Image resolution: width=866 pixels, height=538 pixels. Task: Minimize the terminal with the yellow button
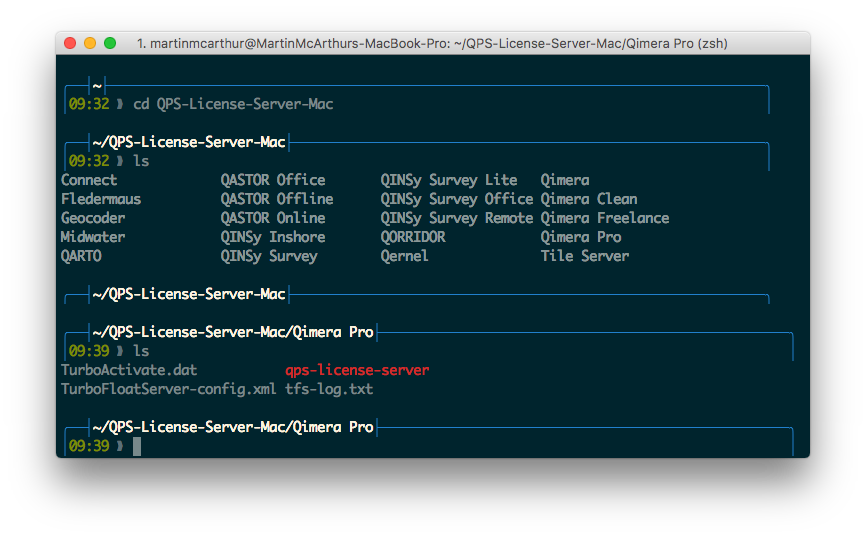tap(90, 44)
